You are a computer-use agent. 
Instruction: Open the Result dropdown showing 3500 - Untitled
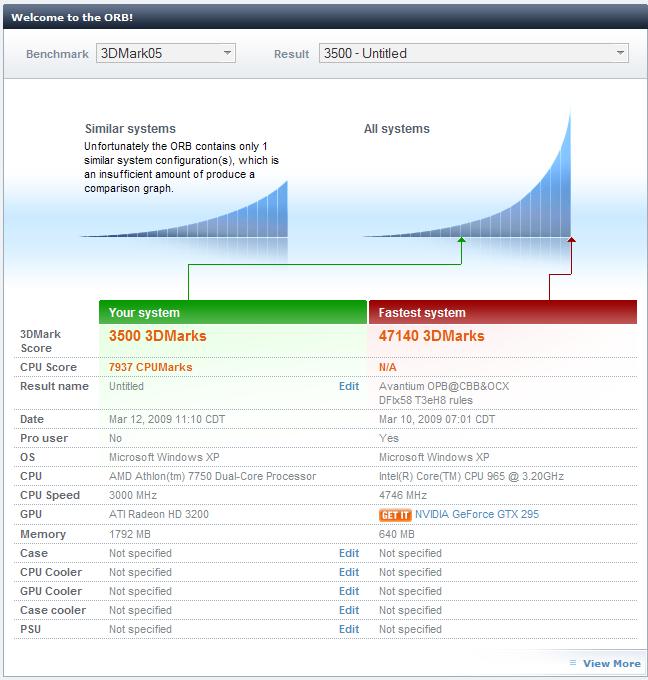(x=474, y=53)
